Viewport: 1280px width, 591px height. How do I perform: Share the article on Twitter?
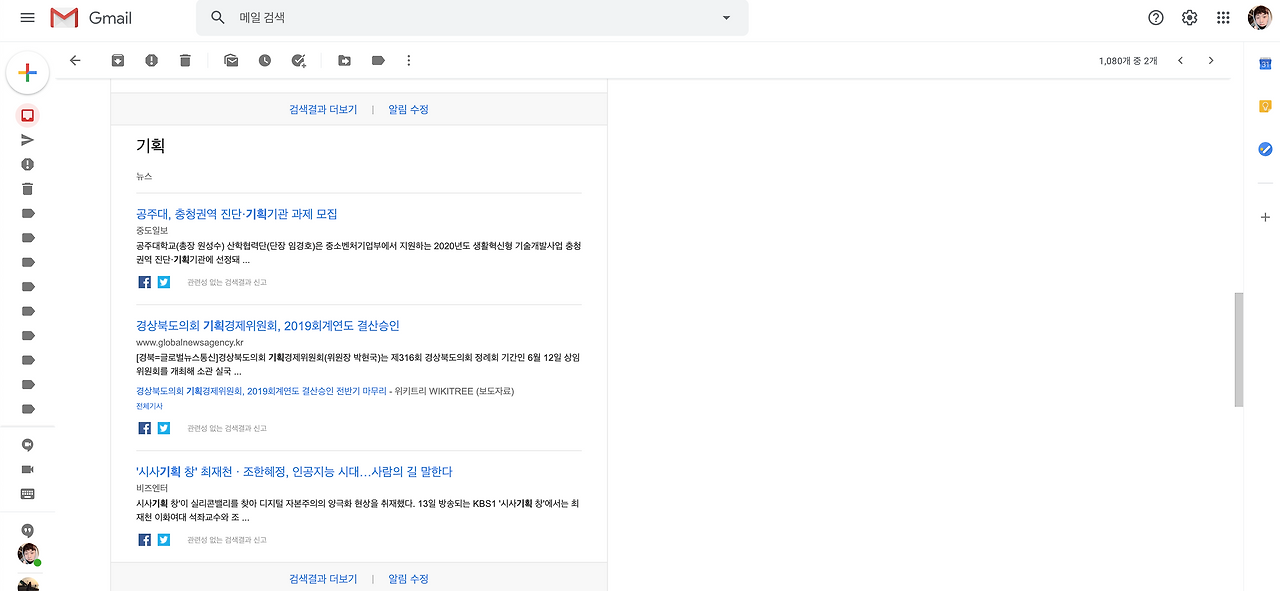point(163,281)
